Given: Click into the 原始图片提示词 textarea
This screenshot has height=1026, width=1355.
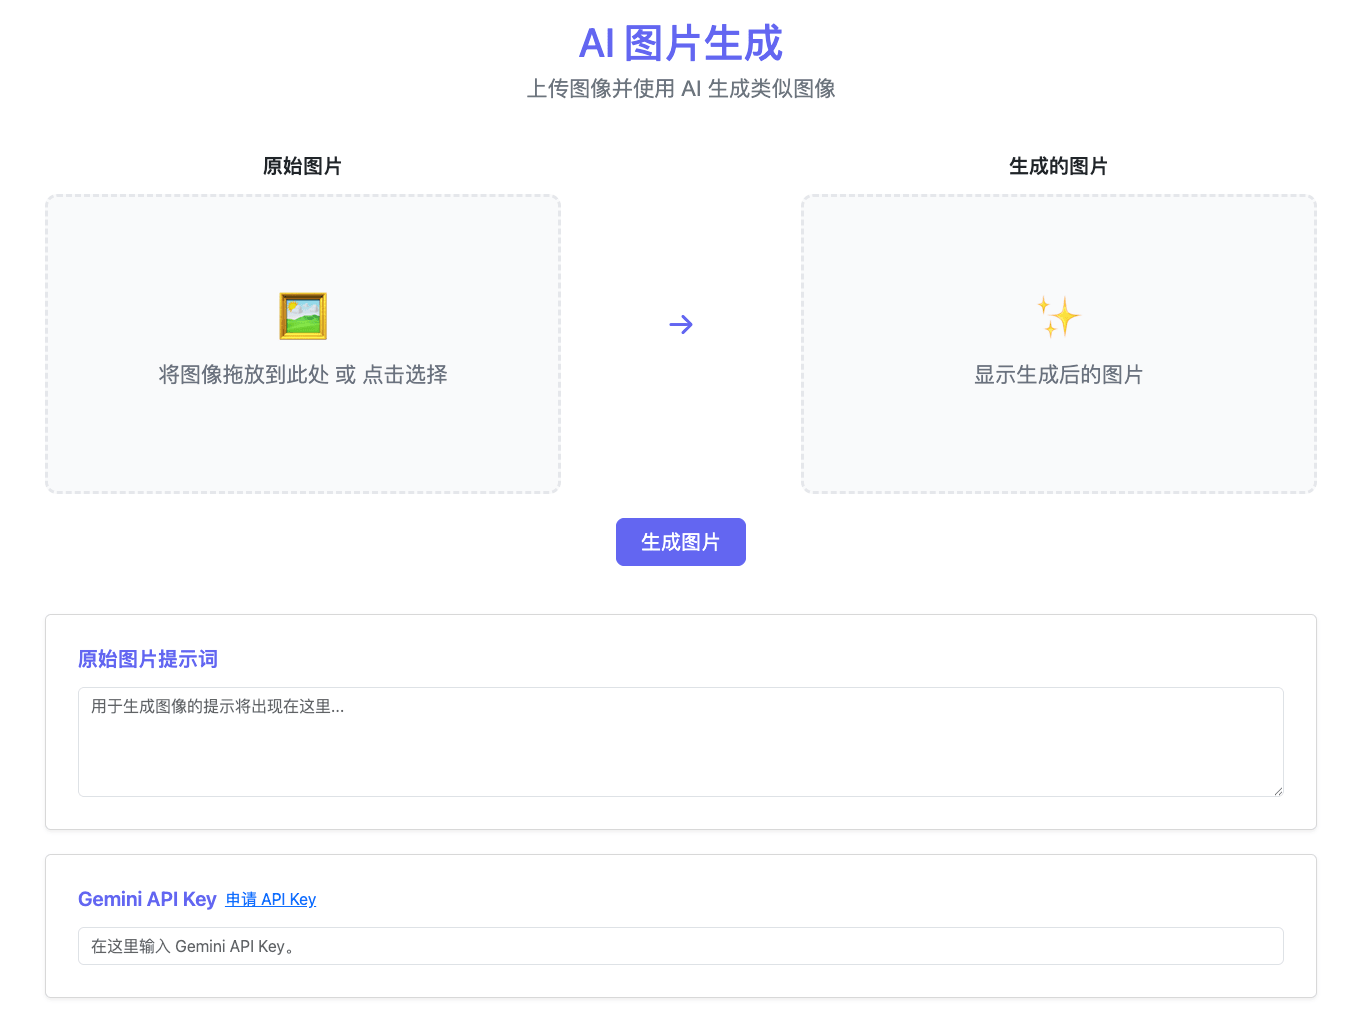Looking at the screenshot, I should tap(681, 742).
